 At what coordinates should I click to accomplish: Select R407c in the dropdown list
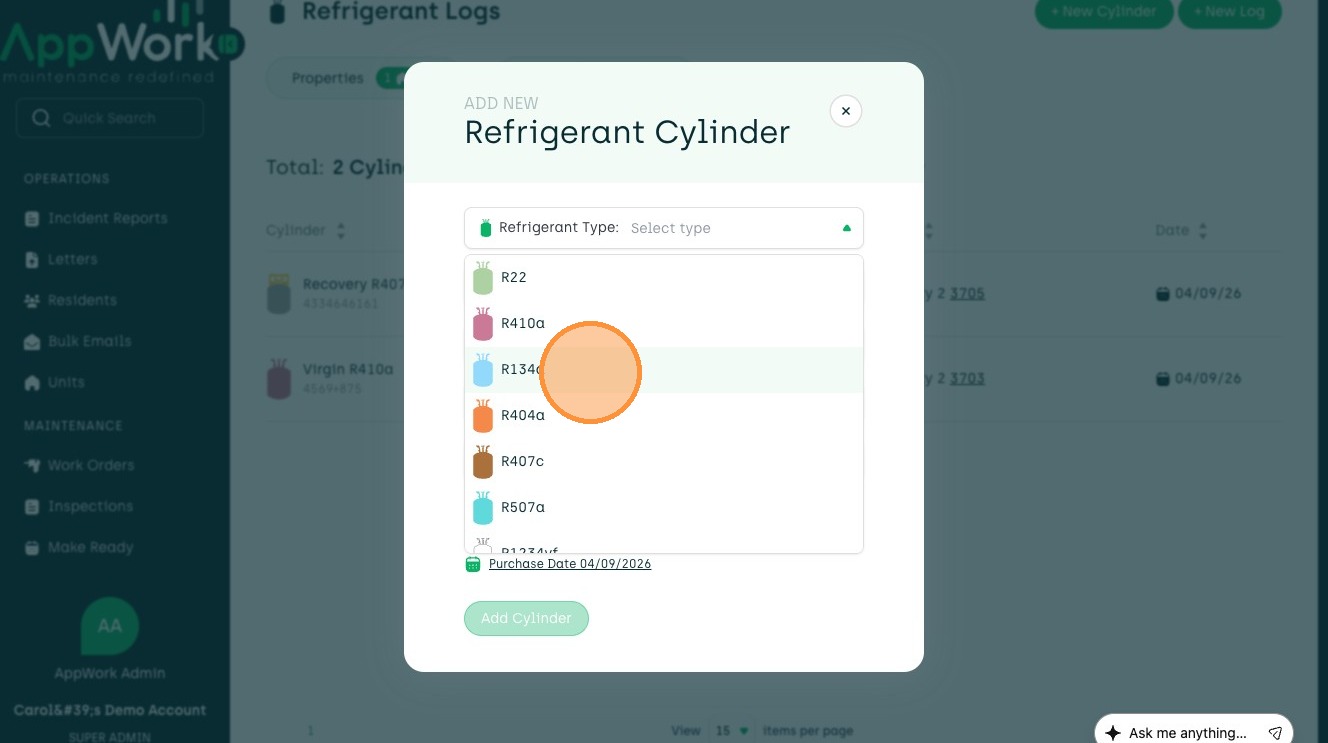(x=523, y=461)
